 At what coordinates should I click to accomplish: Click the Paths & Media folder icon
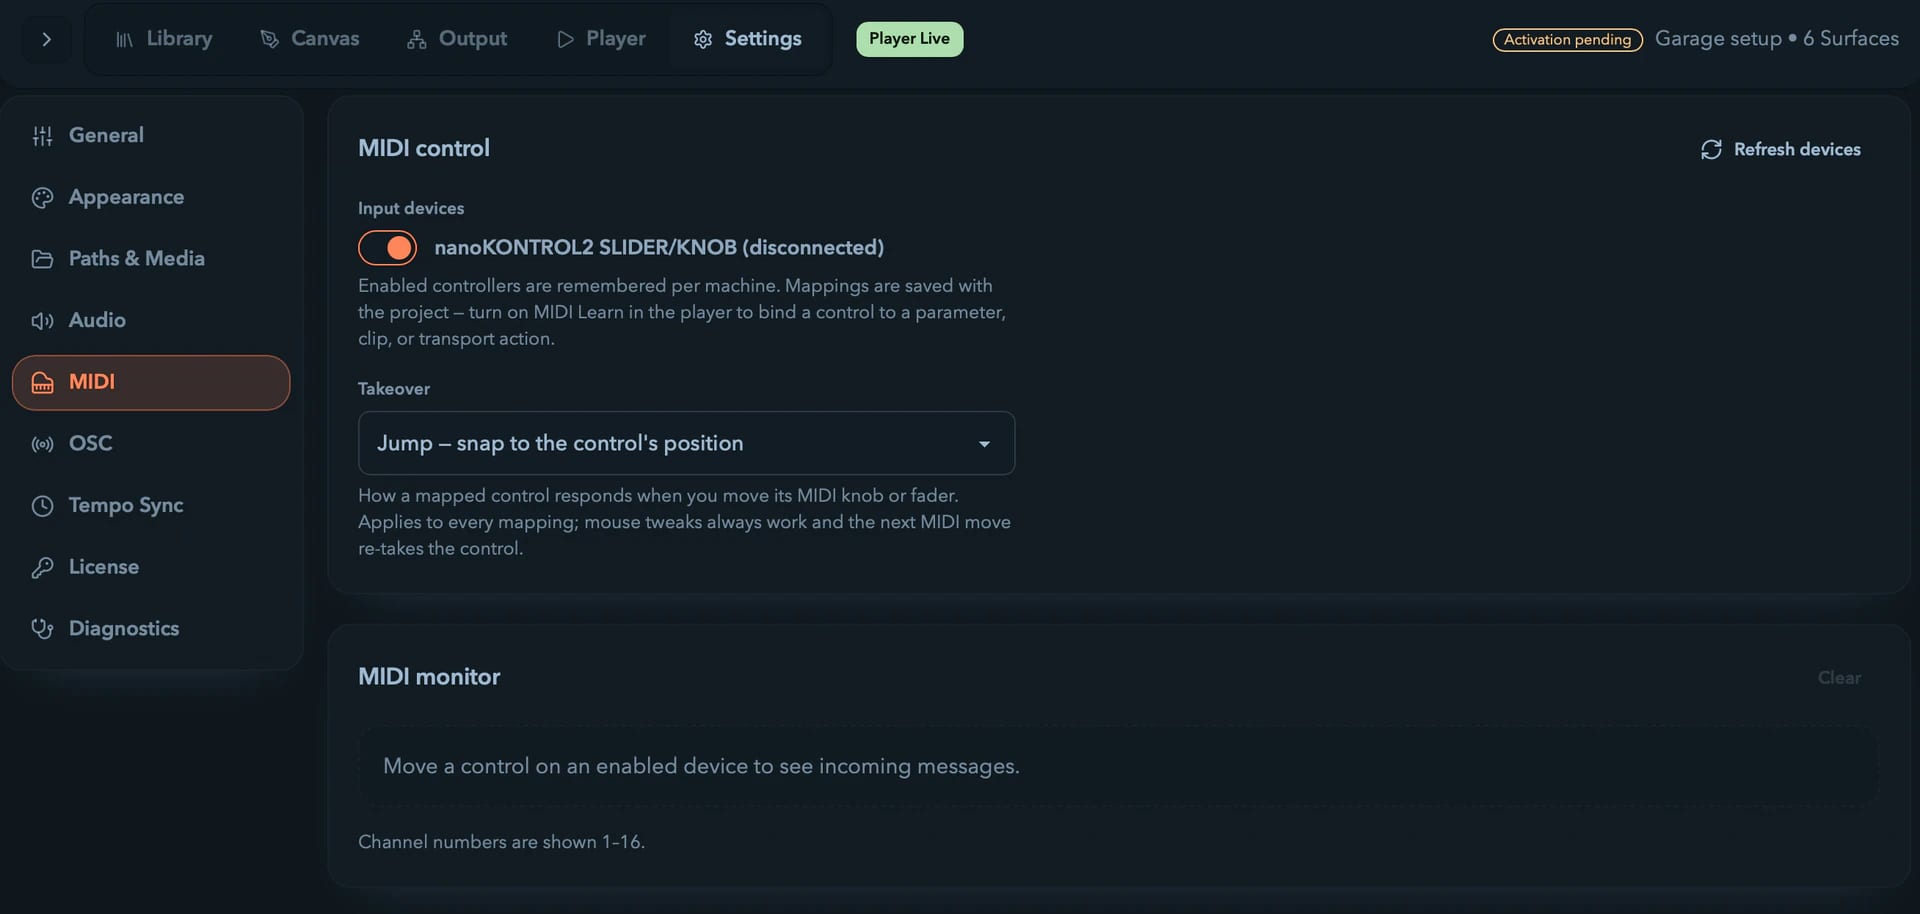pyautogui.click(x=42, y=259)
